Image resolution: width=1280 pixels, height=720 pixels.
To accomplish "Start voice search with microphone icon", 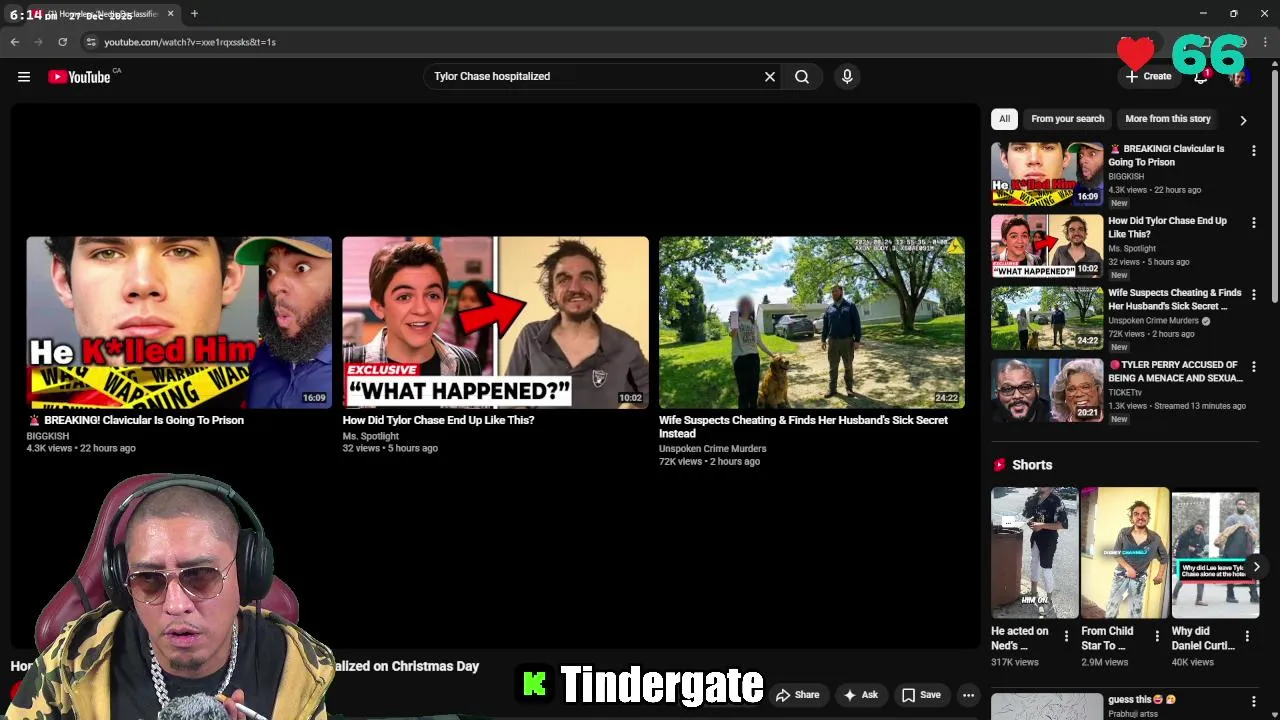I will point(847,77).
